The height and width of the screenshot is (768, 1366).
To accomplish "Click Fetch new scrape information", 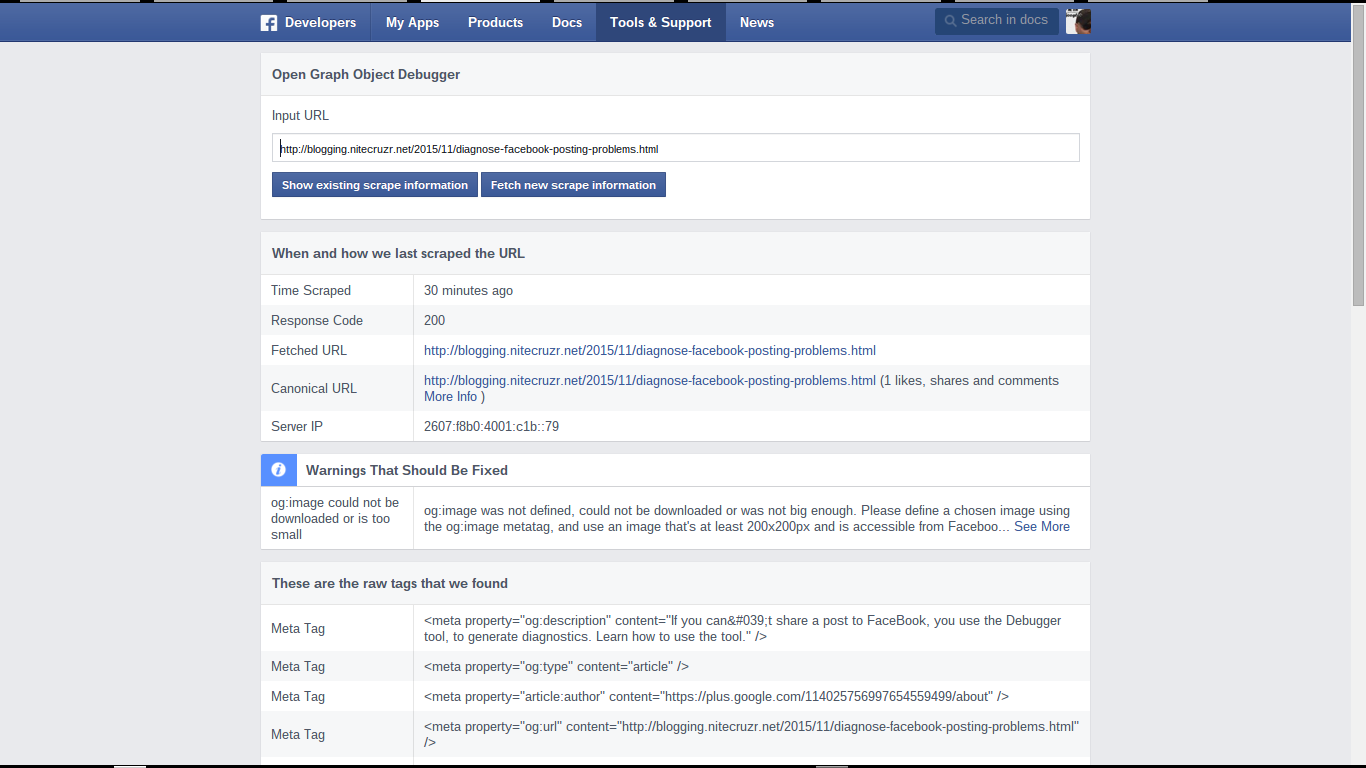I will tap(572, 184).
